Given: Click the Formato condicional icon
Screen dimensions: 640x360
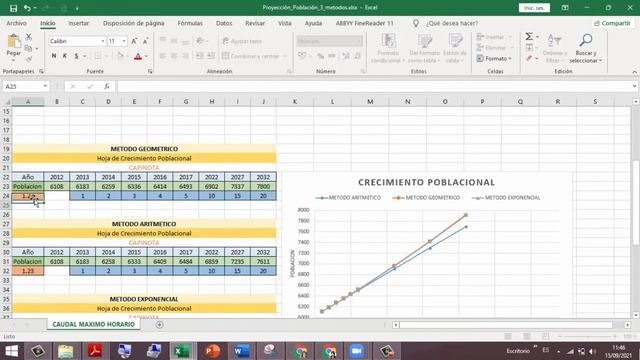Looking at the screenshot, I should (x=388, y=41).
